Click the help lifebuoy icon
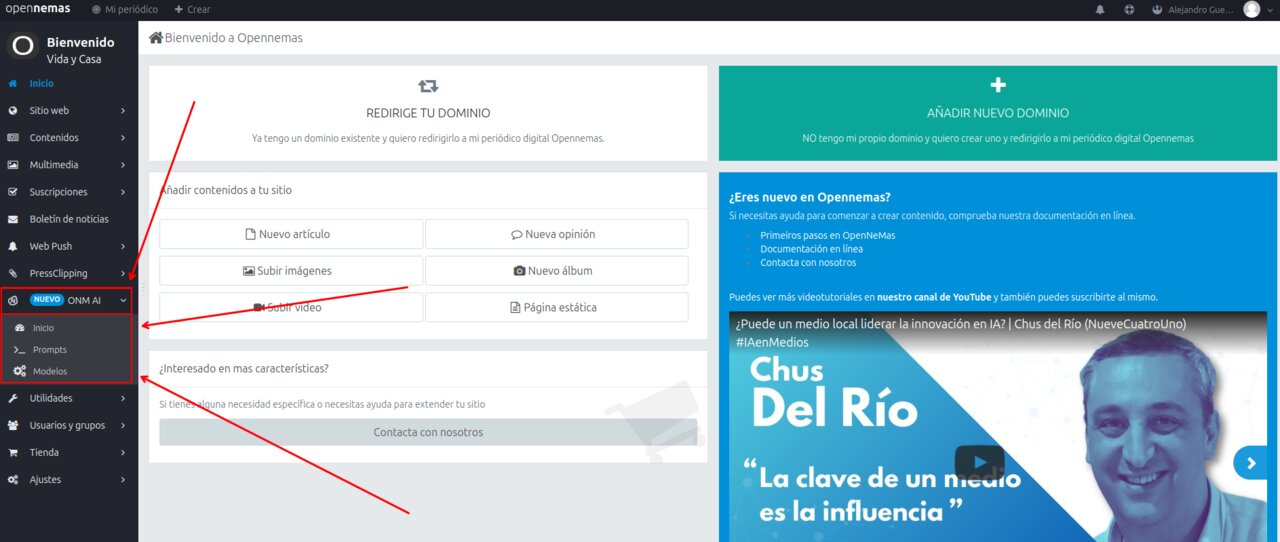This screenshot has height=542, width=1280. pos(1129,9)
